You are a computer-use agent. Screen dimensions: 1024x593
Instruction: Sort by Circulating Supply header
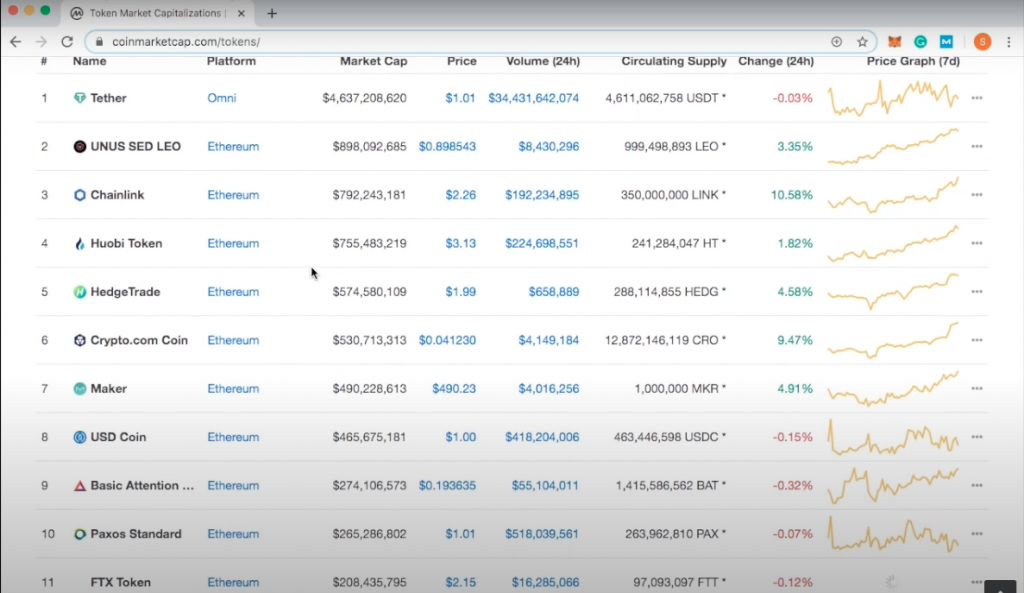674,61
